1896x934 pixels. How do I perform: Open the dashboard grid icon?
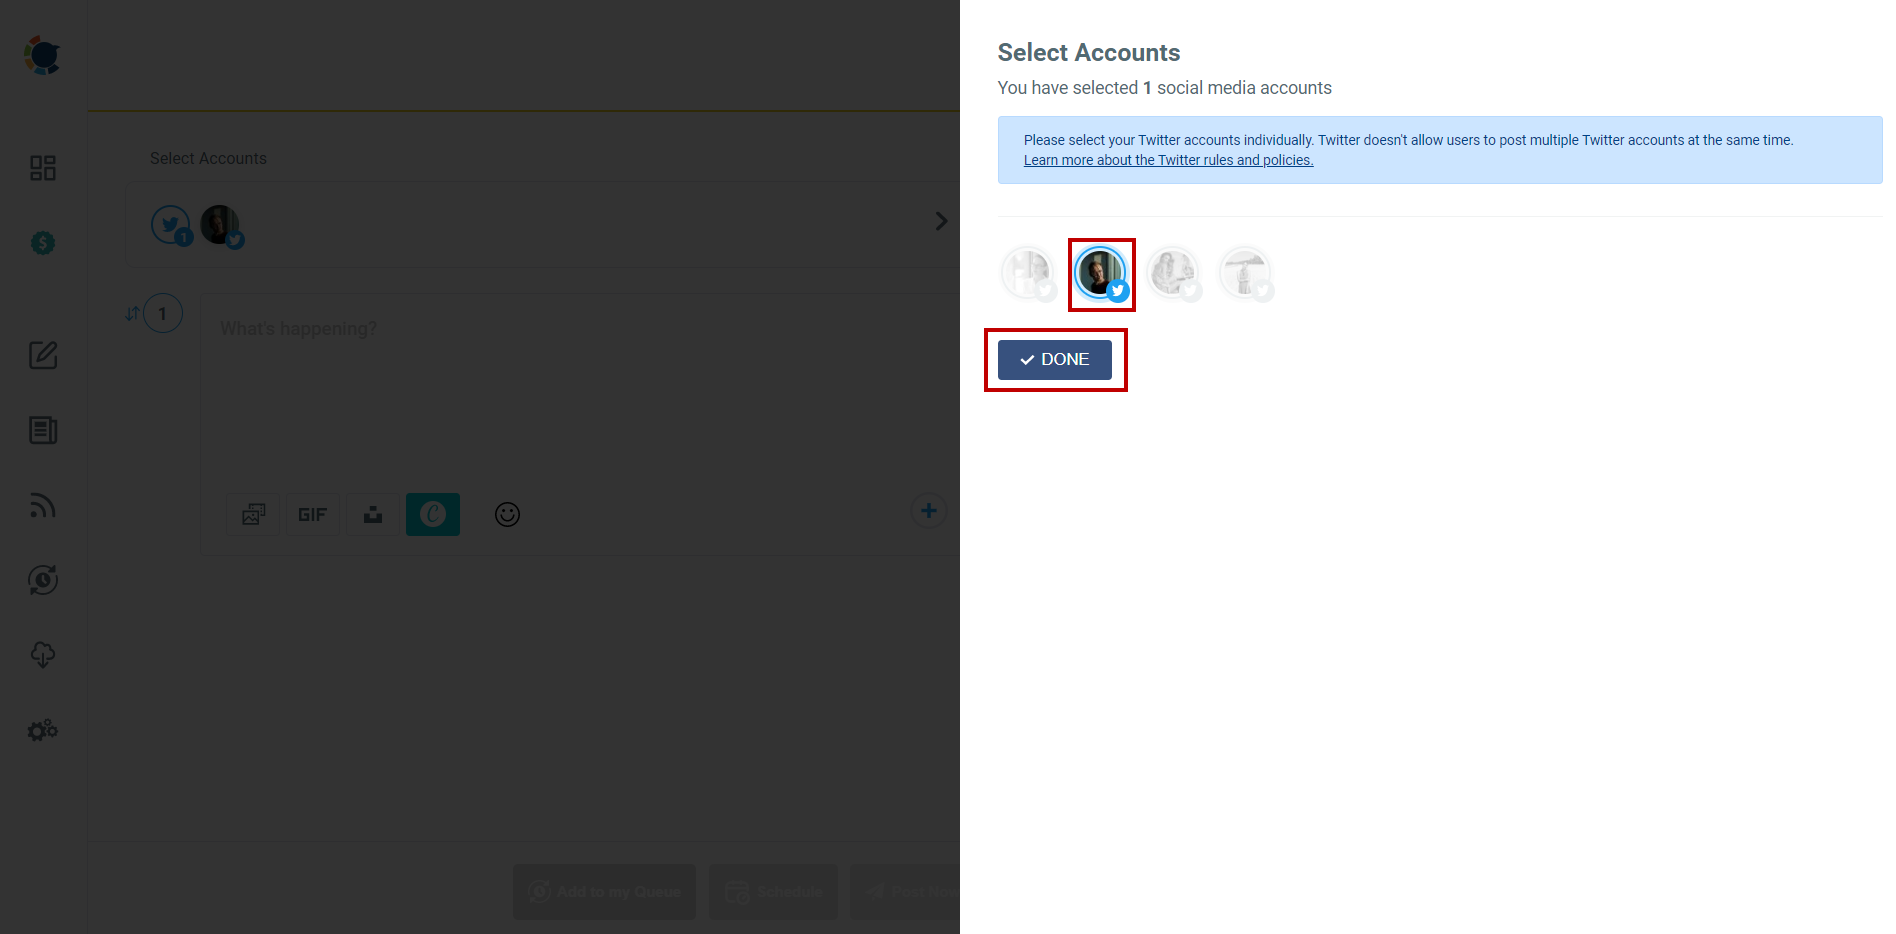(x=42, y=168)
